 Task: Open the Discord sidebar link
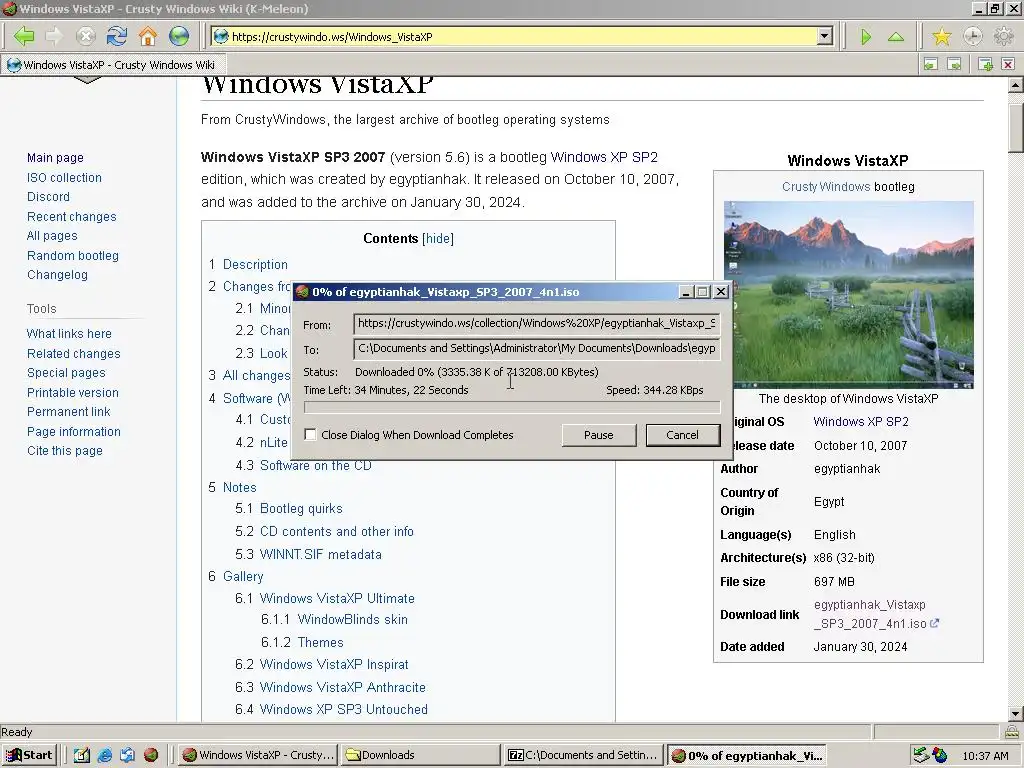[x=48, y=197]
